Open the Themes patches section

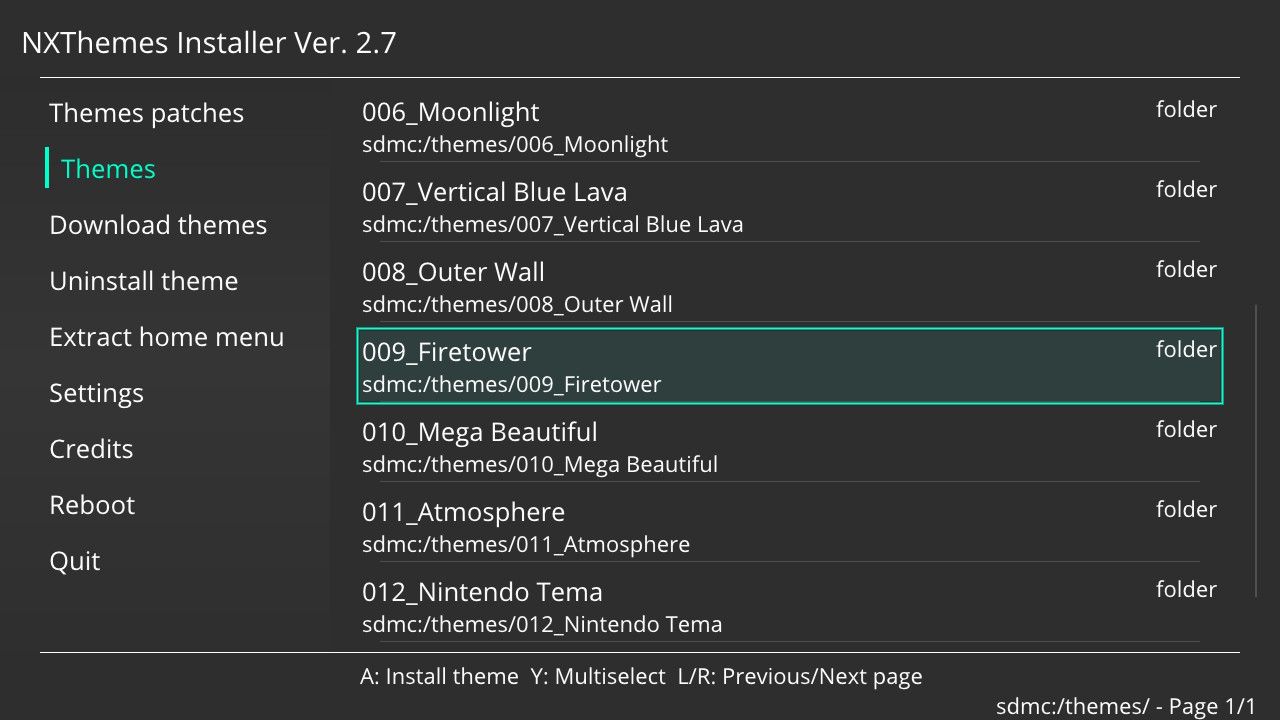tap(146, 113)
